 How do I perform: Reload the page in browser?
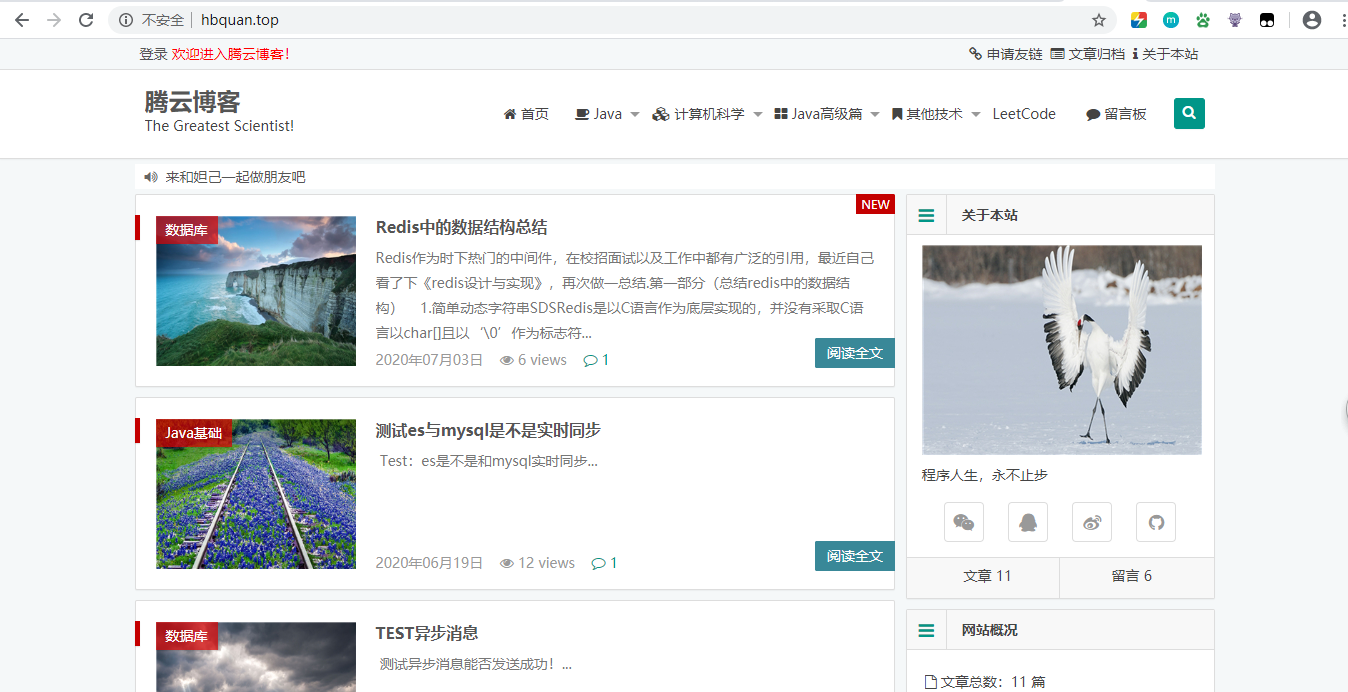pyautogui.click(x=86, y=20)
